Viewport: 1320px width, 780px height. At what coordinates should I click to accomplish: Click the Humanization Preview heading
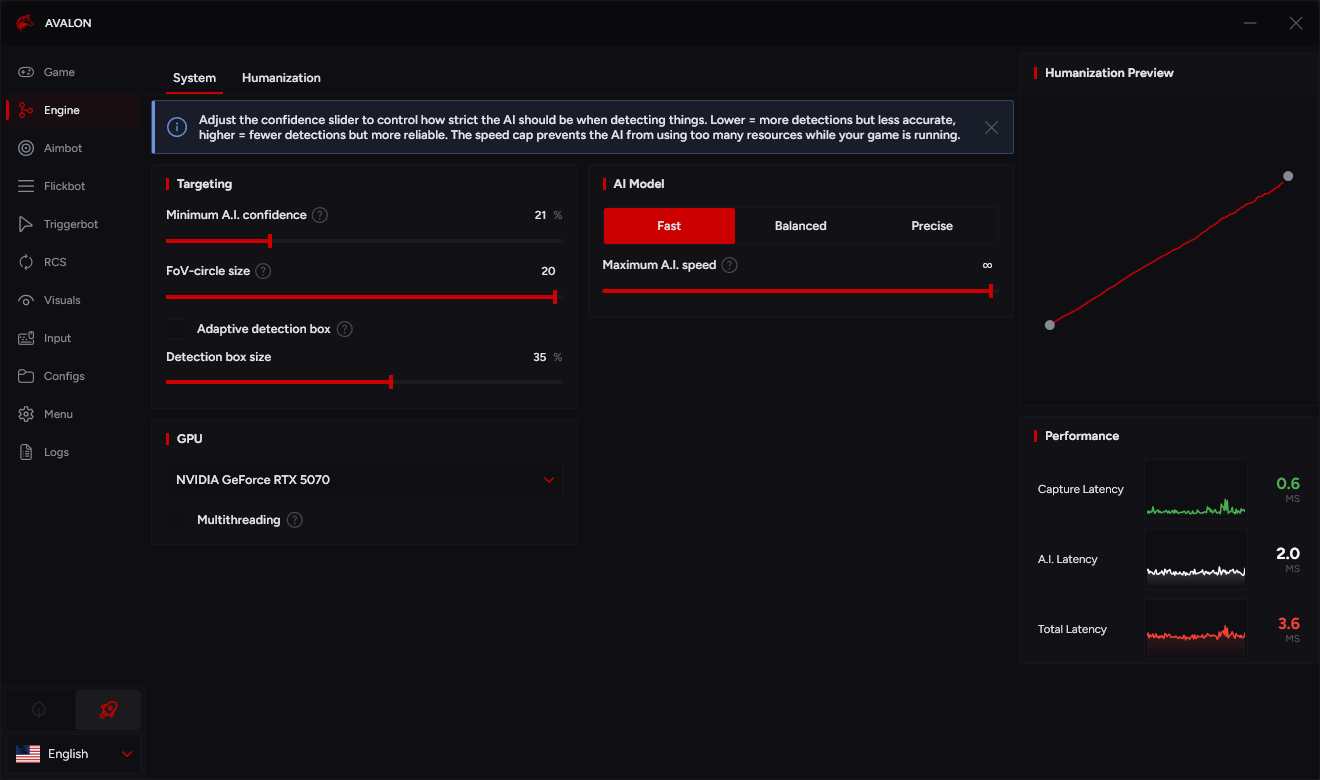(1109, 73)
